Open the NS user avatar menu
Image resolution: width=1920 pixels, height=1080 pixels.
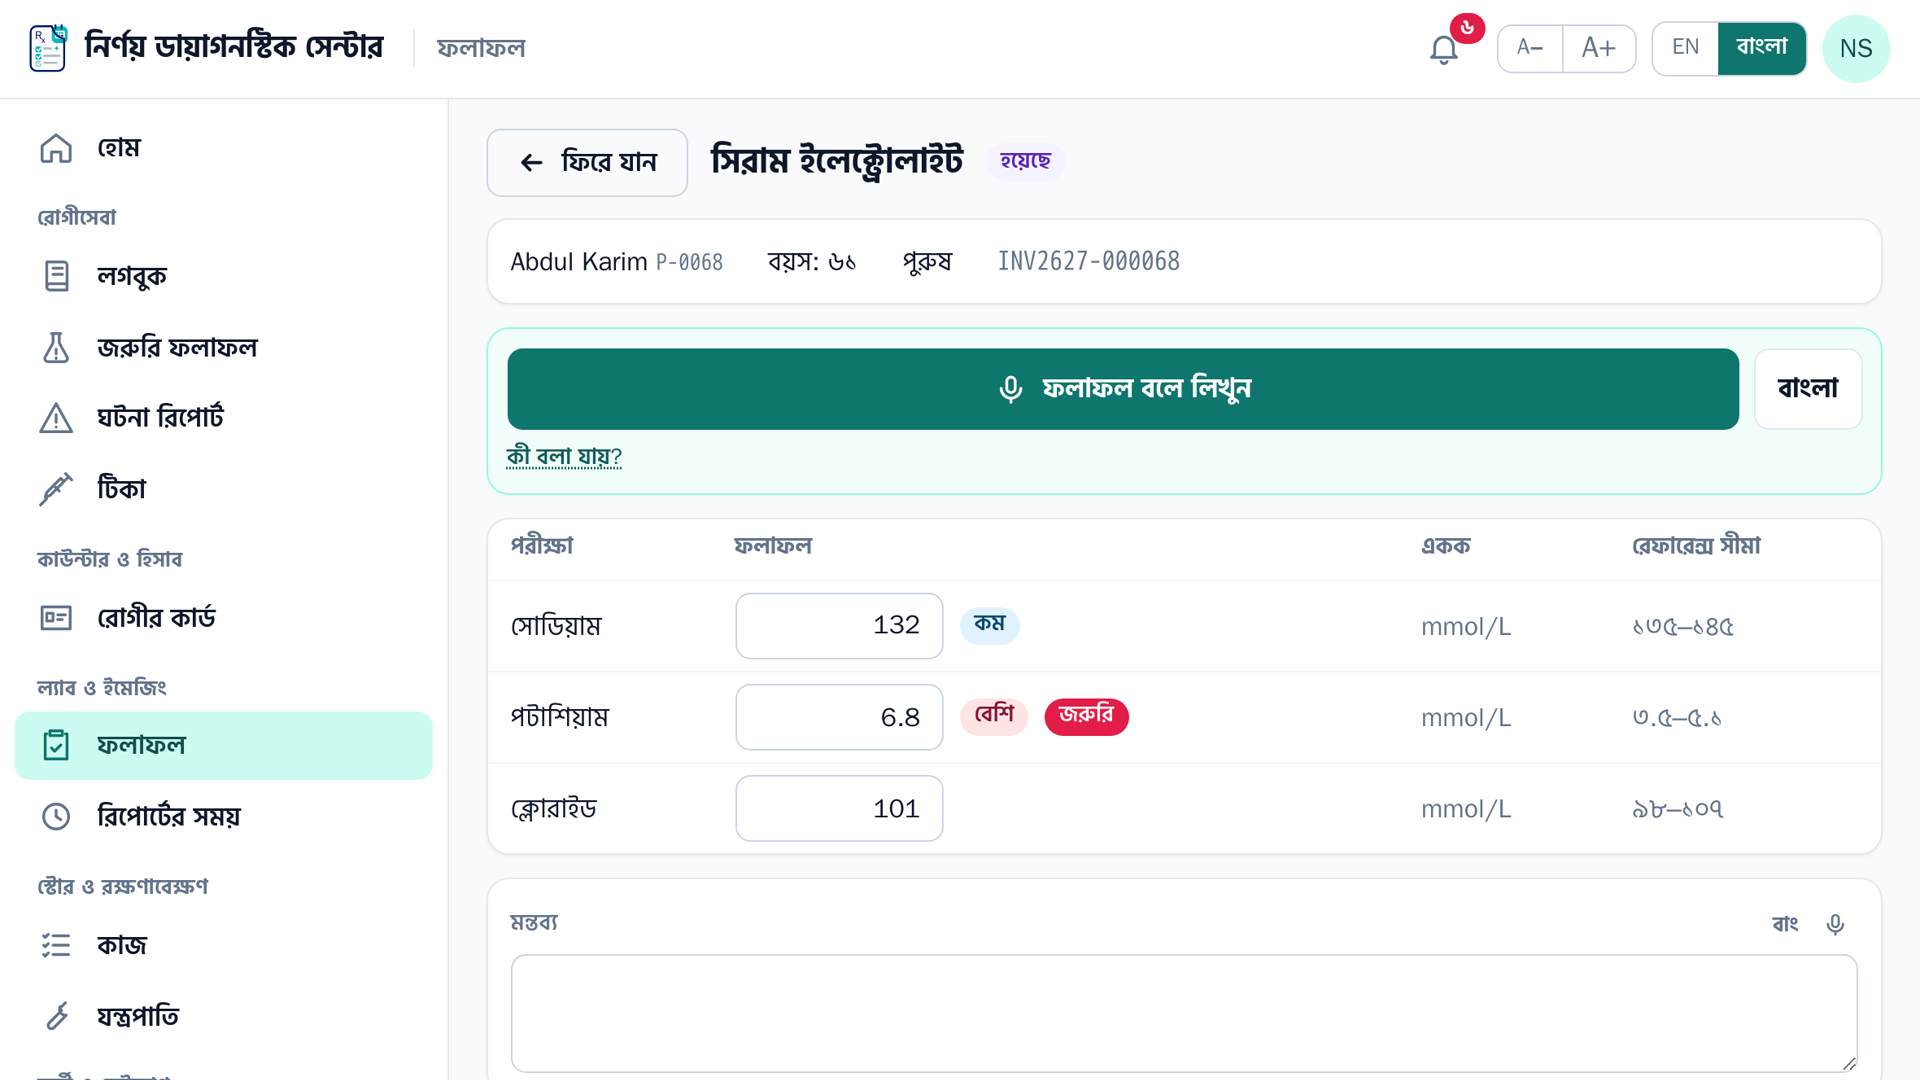(1856, 48)
